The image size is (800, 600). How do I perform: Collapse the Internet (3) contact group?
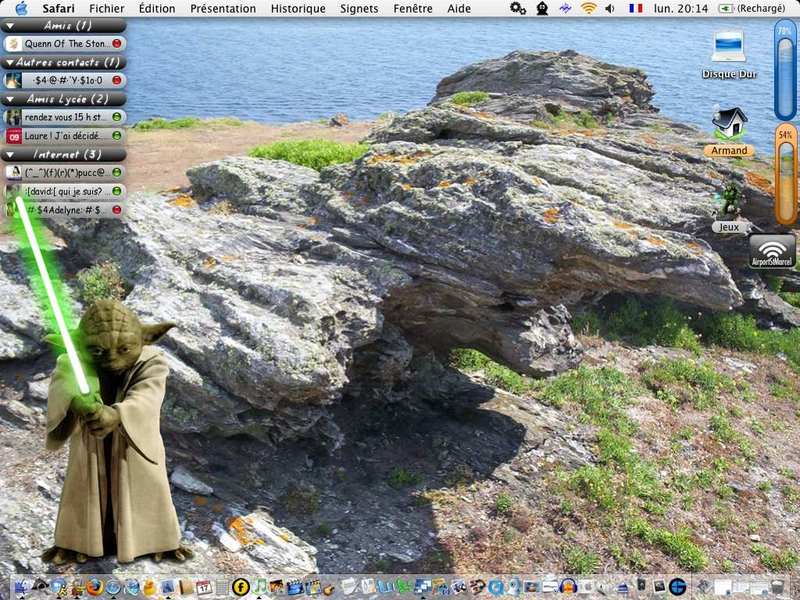pos(11,154)
